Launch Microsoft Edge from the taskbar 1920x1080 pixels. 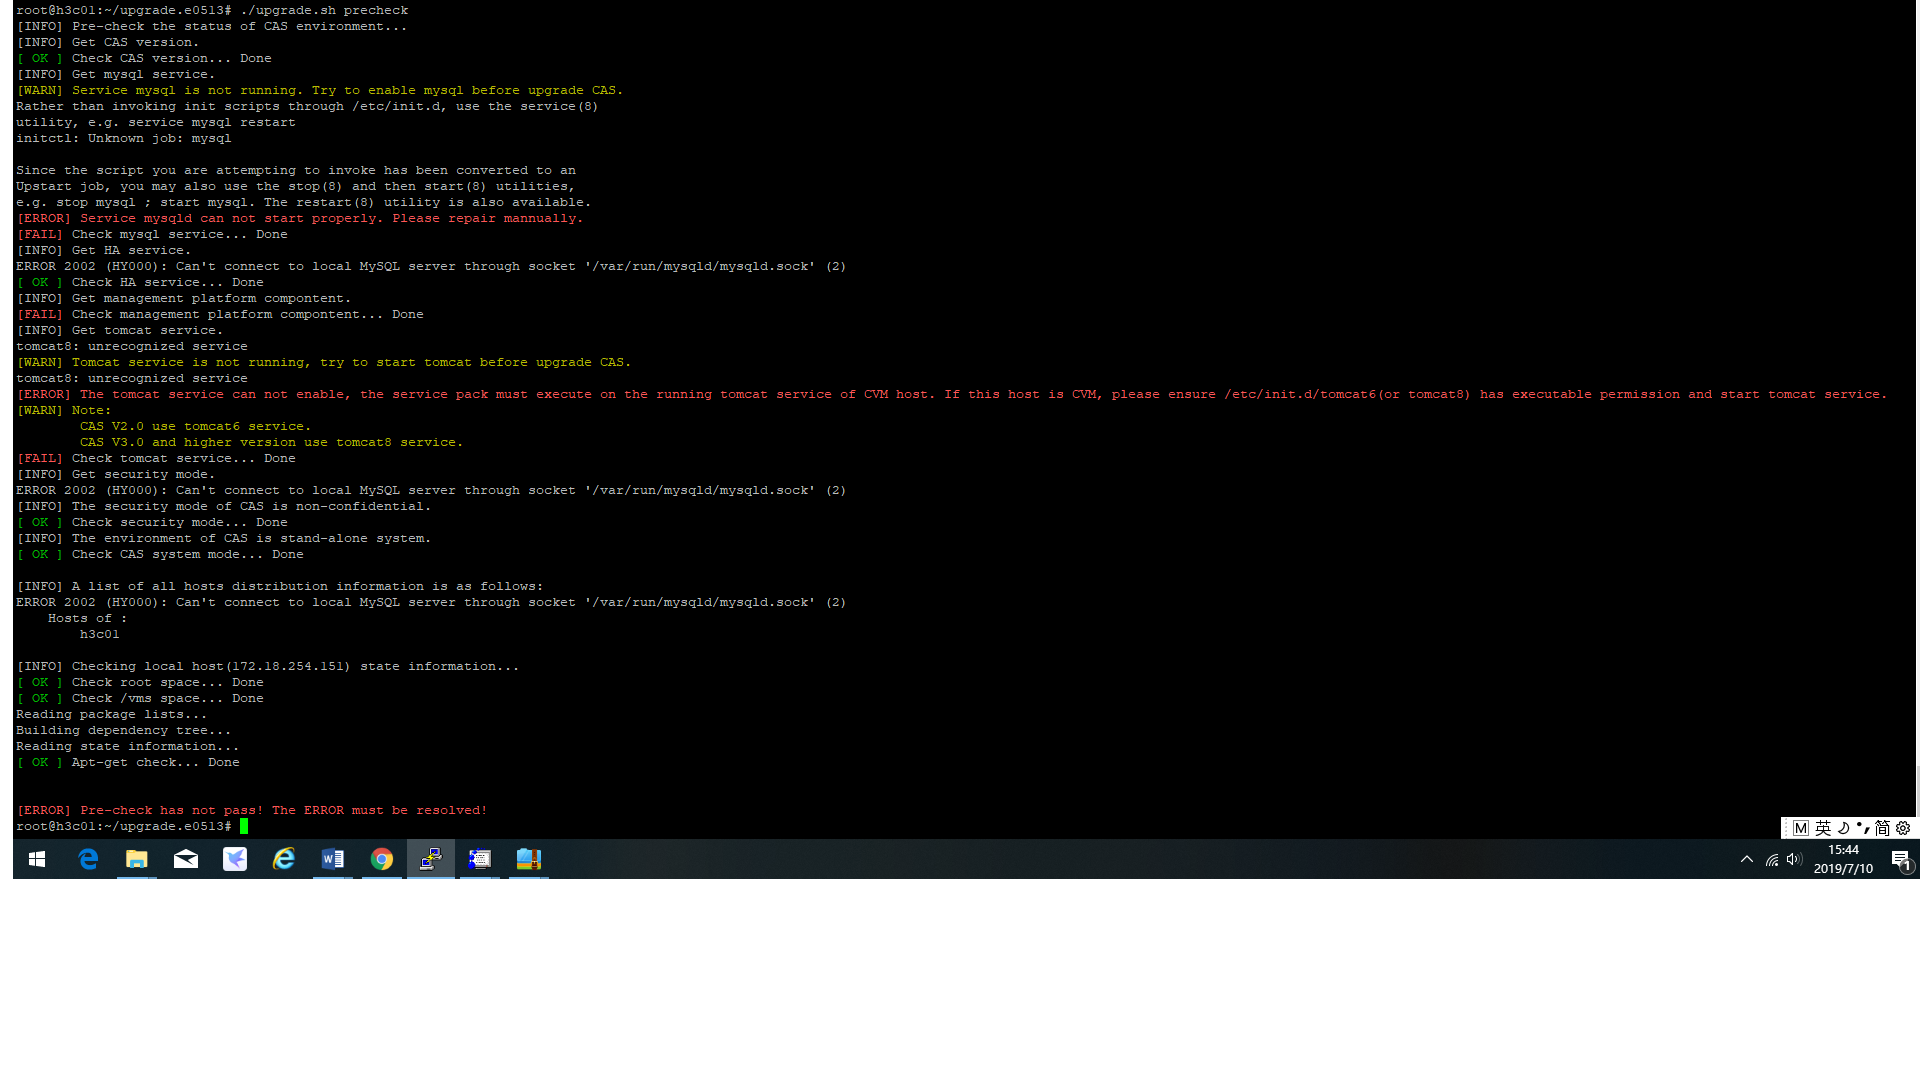click(x=88, y=860)
